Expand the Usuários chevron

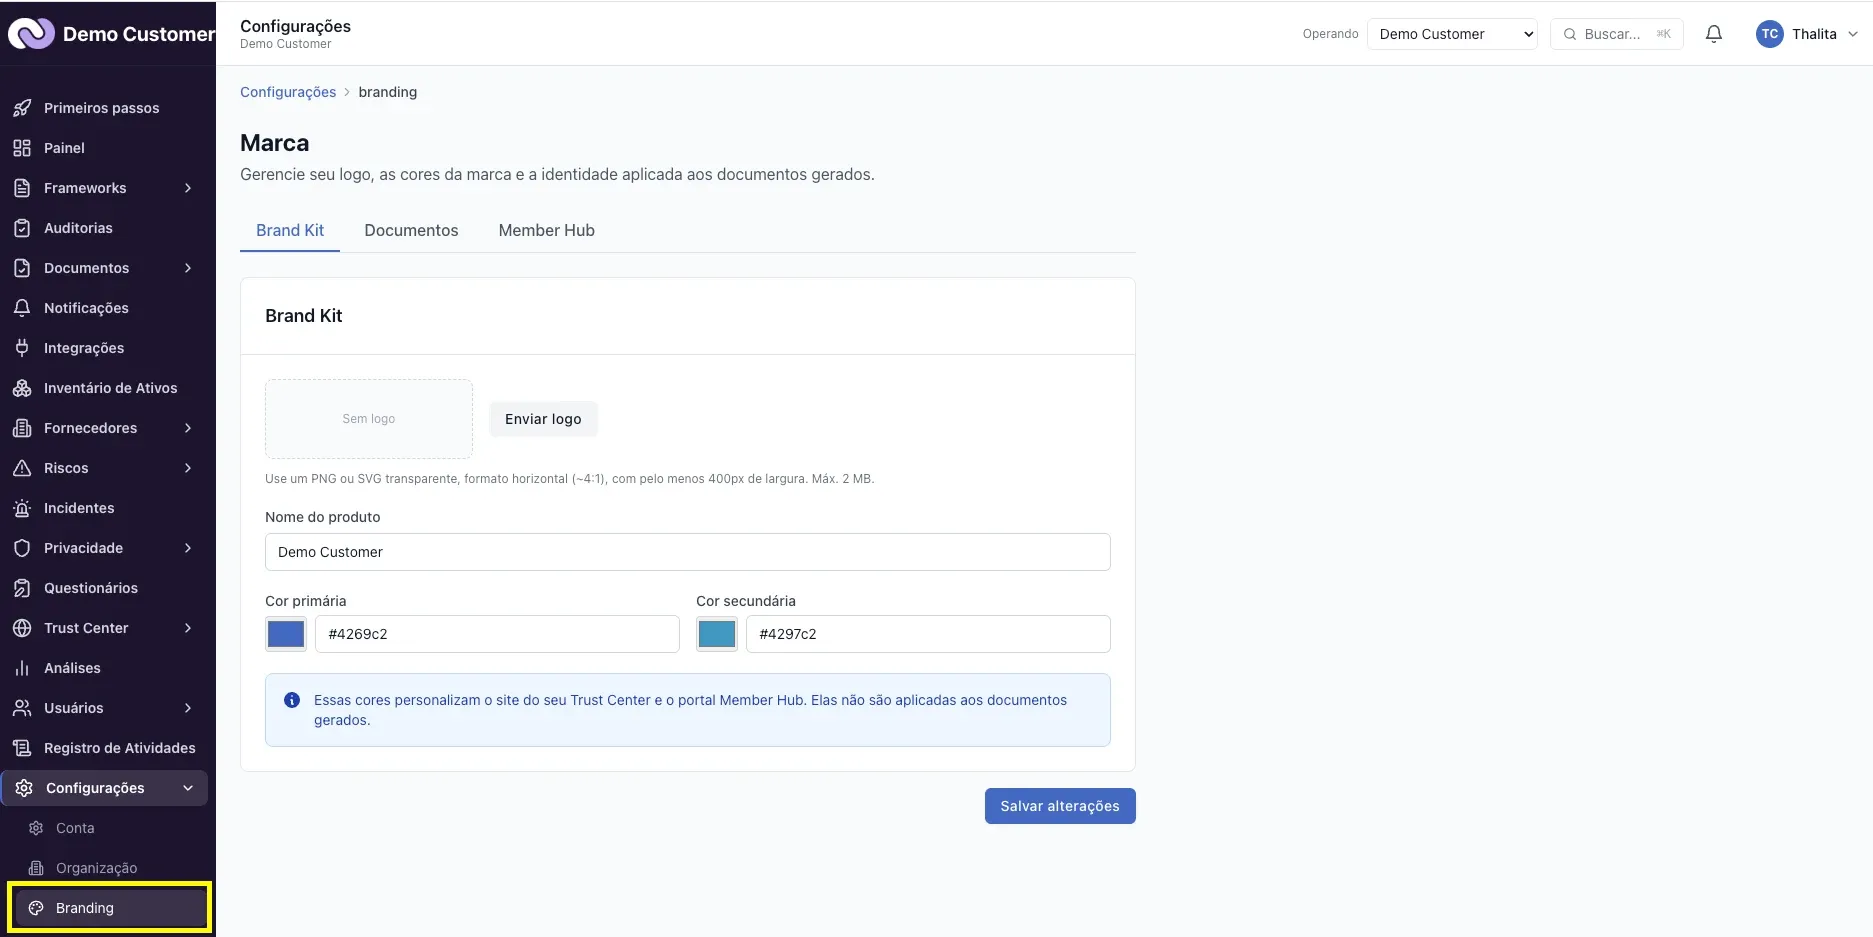(x=188, y=708)
